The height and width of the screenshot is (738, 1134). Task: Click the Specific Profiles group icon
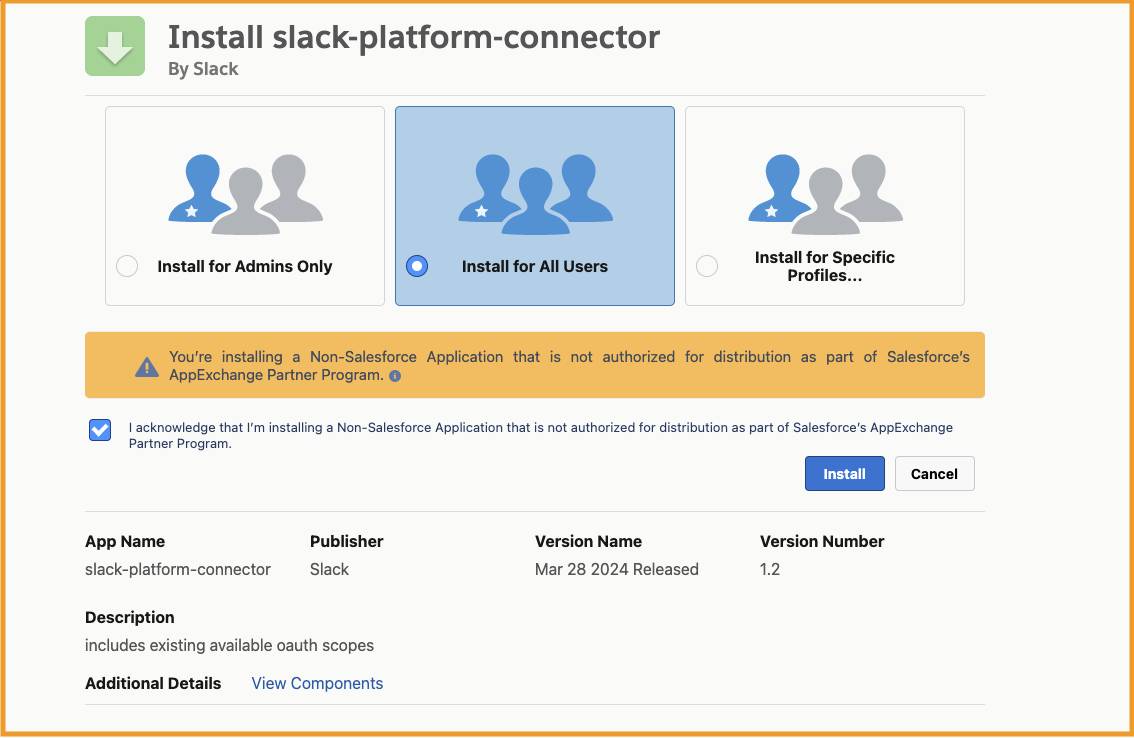(825, 194)
